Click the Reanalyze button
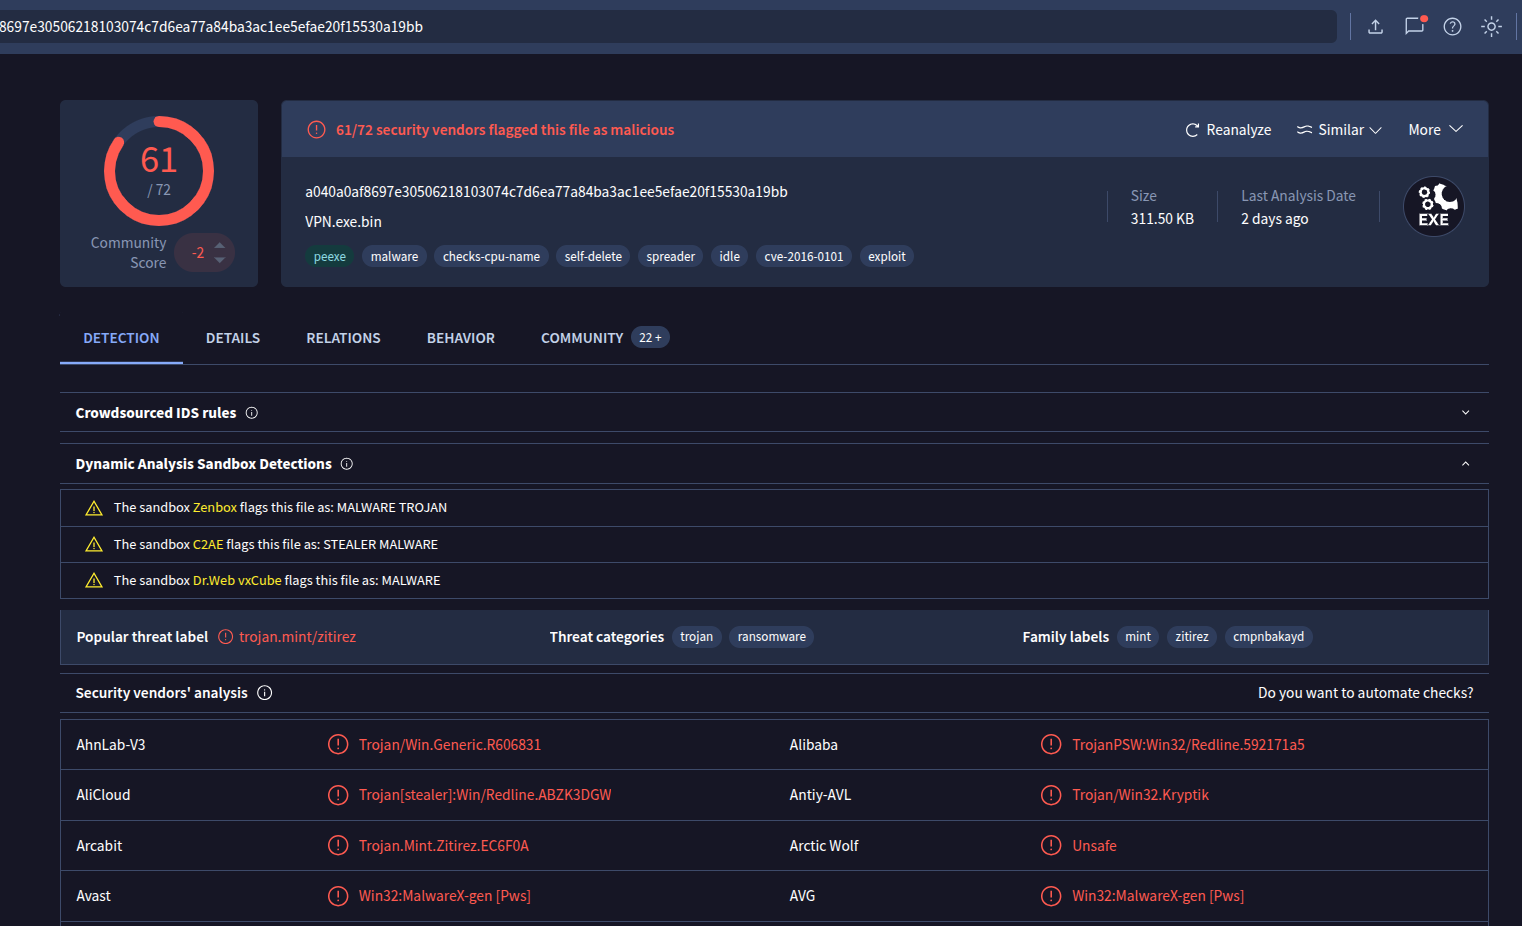The image size is (1522, 926). 1228,130
